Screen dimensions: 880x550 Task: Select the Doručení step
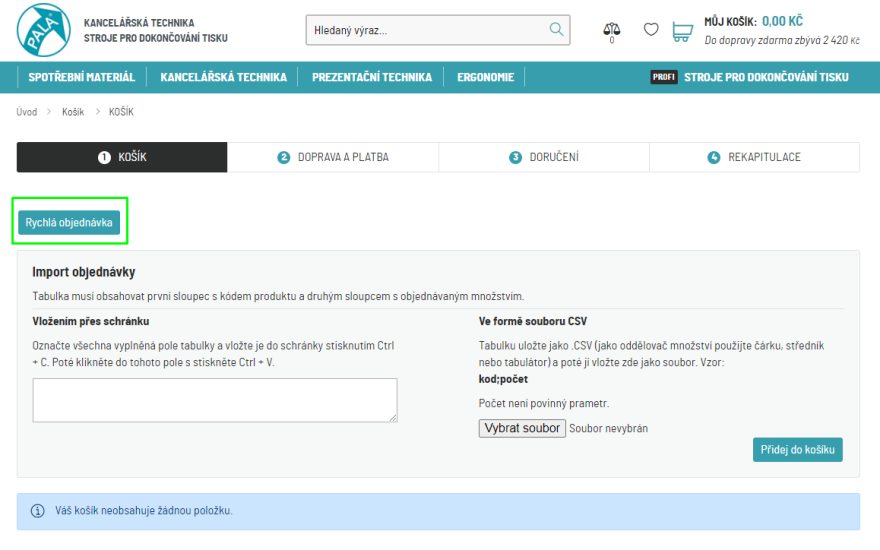[544, 157]
